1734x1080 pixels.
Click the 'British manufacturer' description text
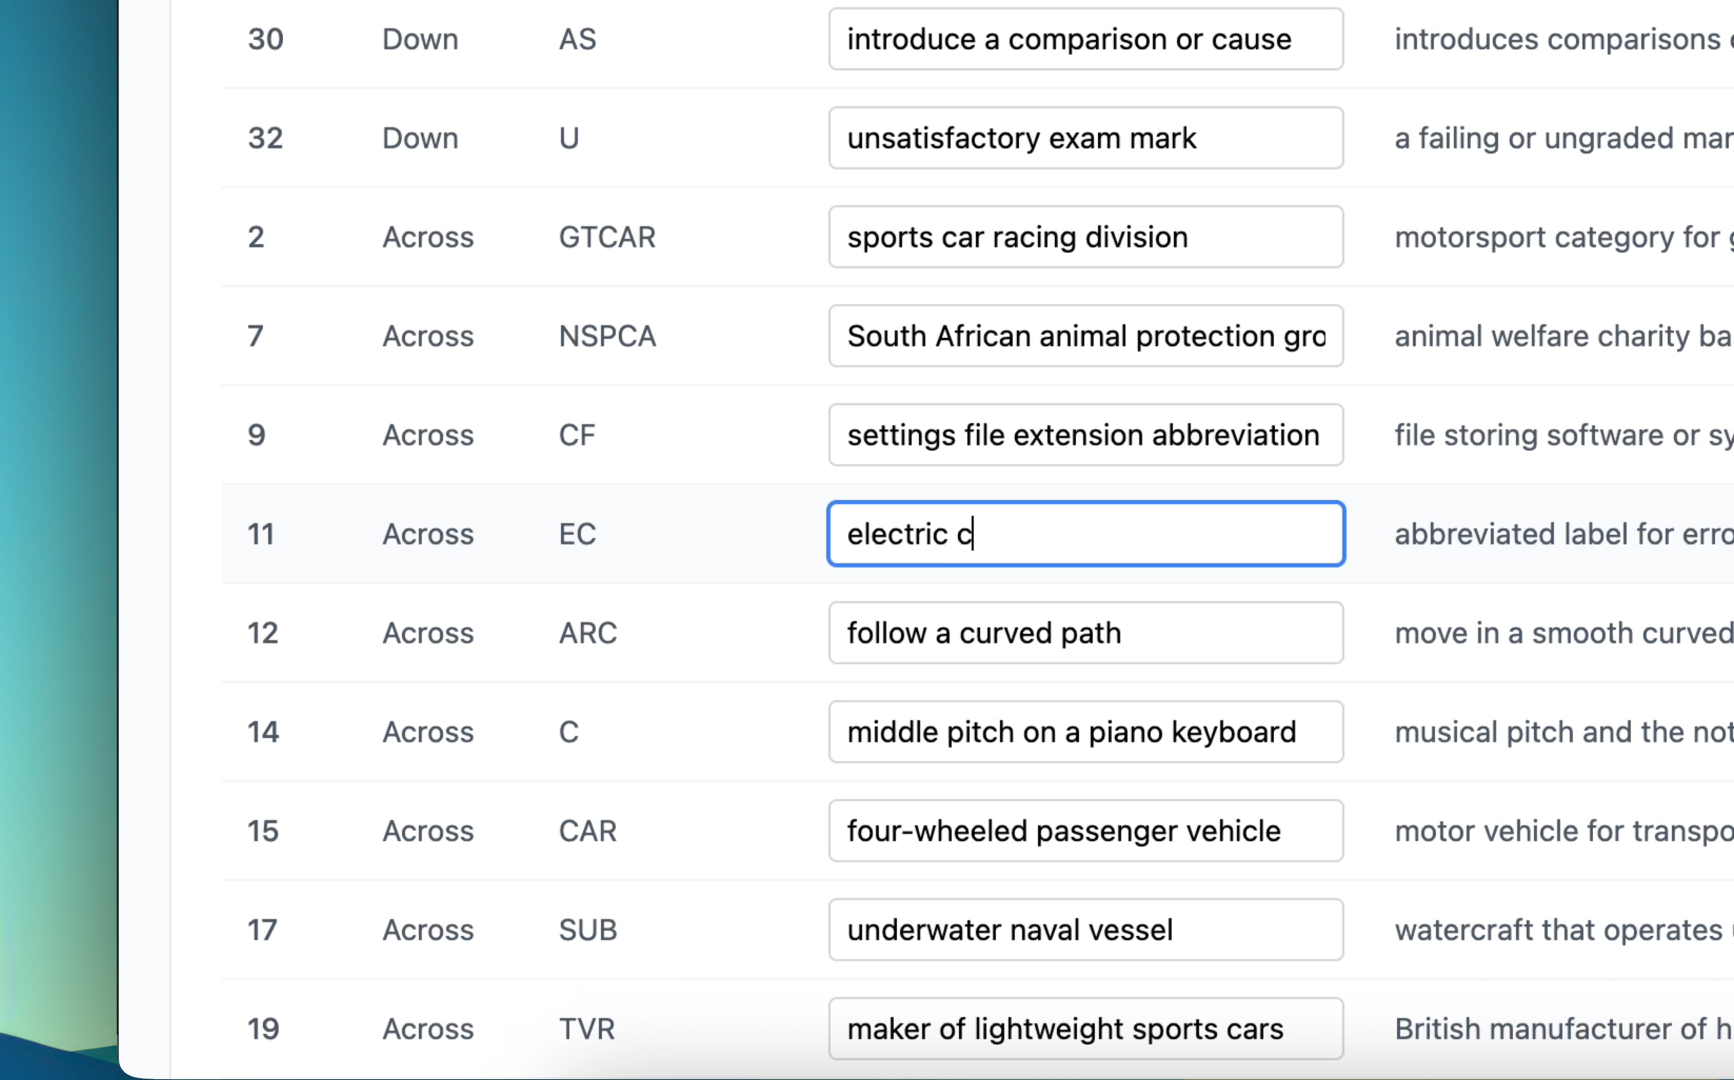click(x=1563, y=1029)
